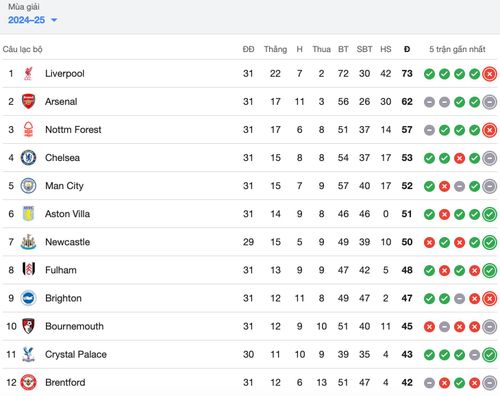This screenshot has width=500, height=396.
Task: Open the Crystal Palace team link
Action: (x=76, y=354)
